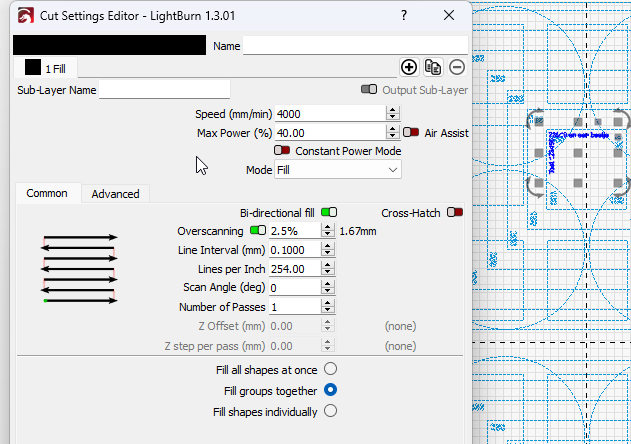Click the Number of Passes field
This screenshot has height=444, width=631.
pos(295,307)
